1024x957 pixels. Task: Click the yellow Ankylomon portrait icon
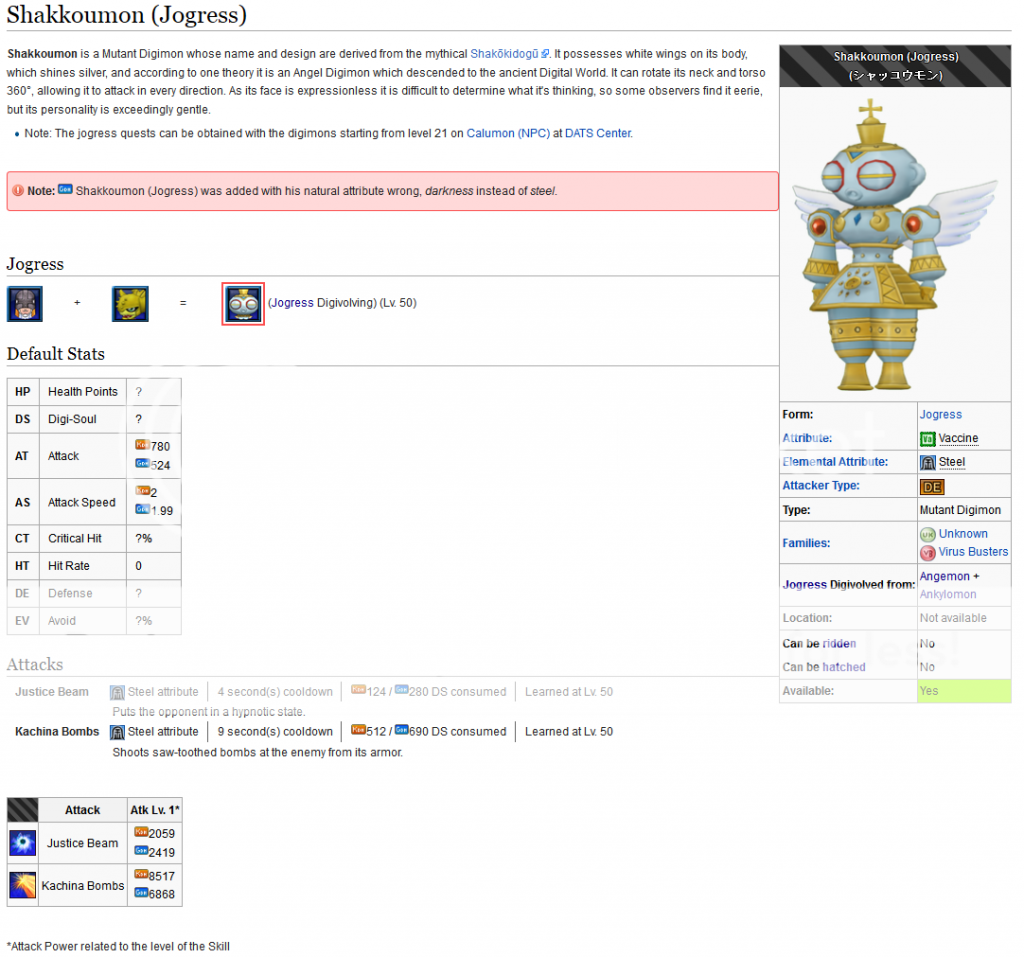[x=130, y=304]
